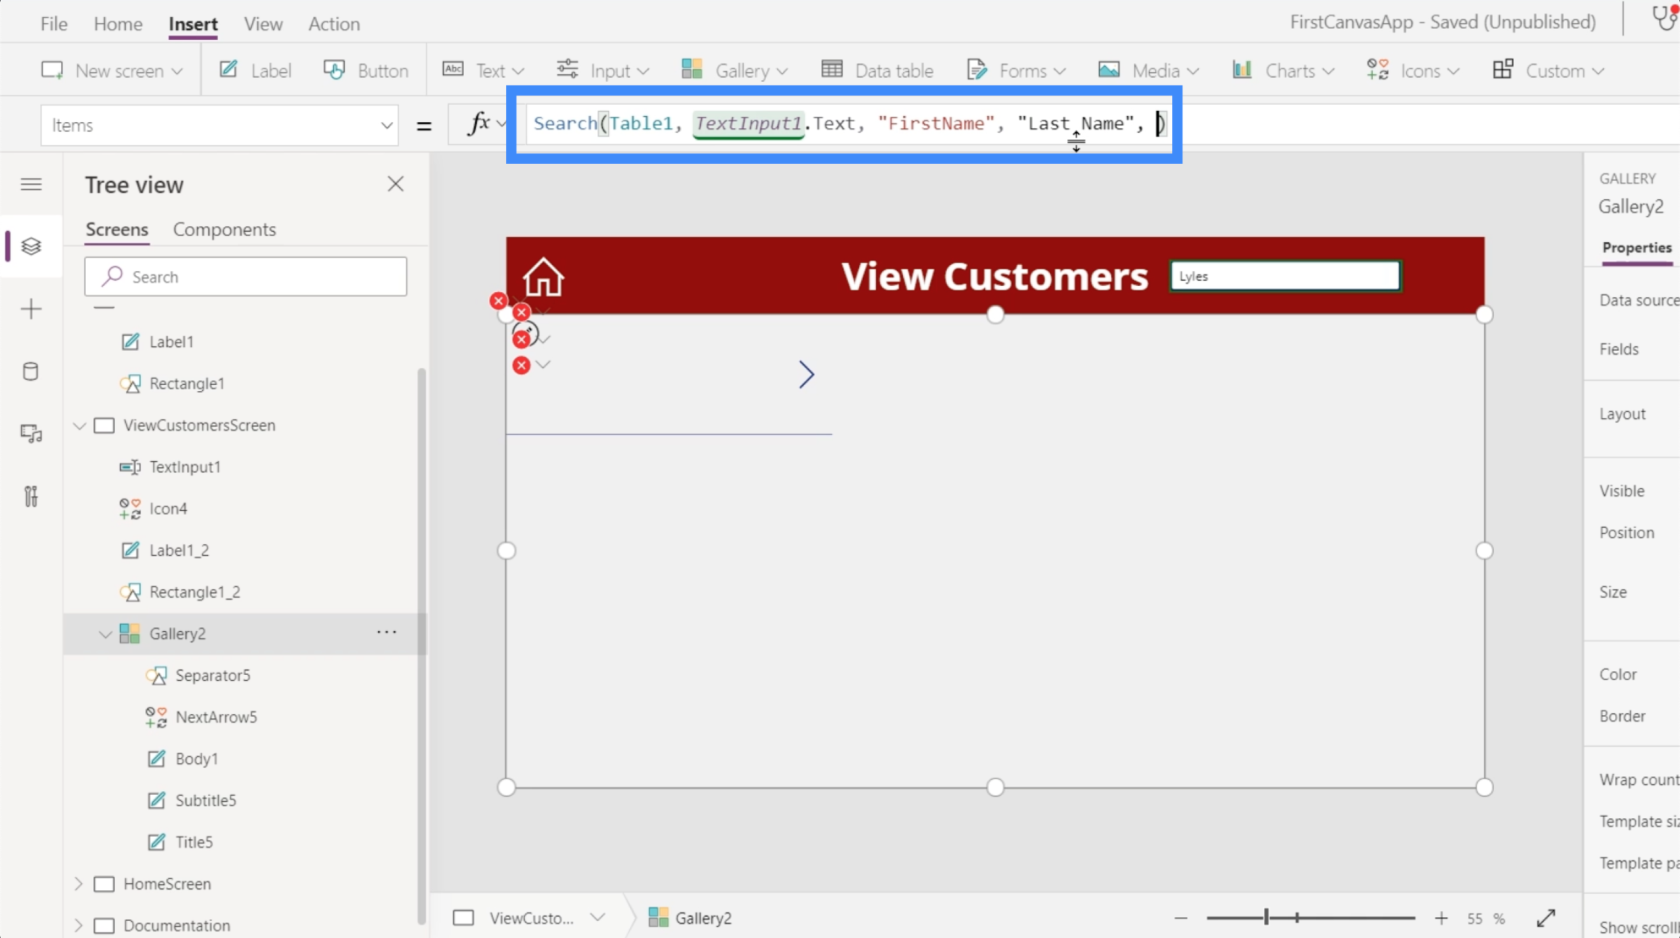Click the next arrow in the gallery
This screenshot has width=1680, height=938.
(x=806, y=375)
